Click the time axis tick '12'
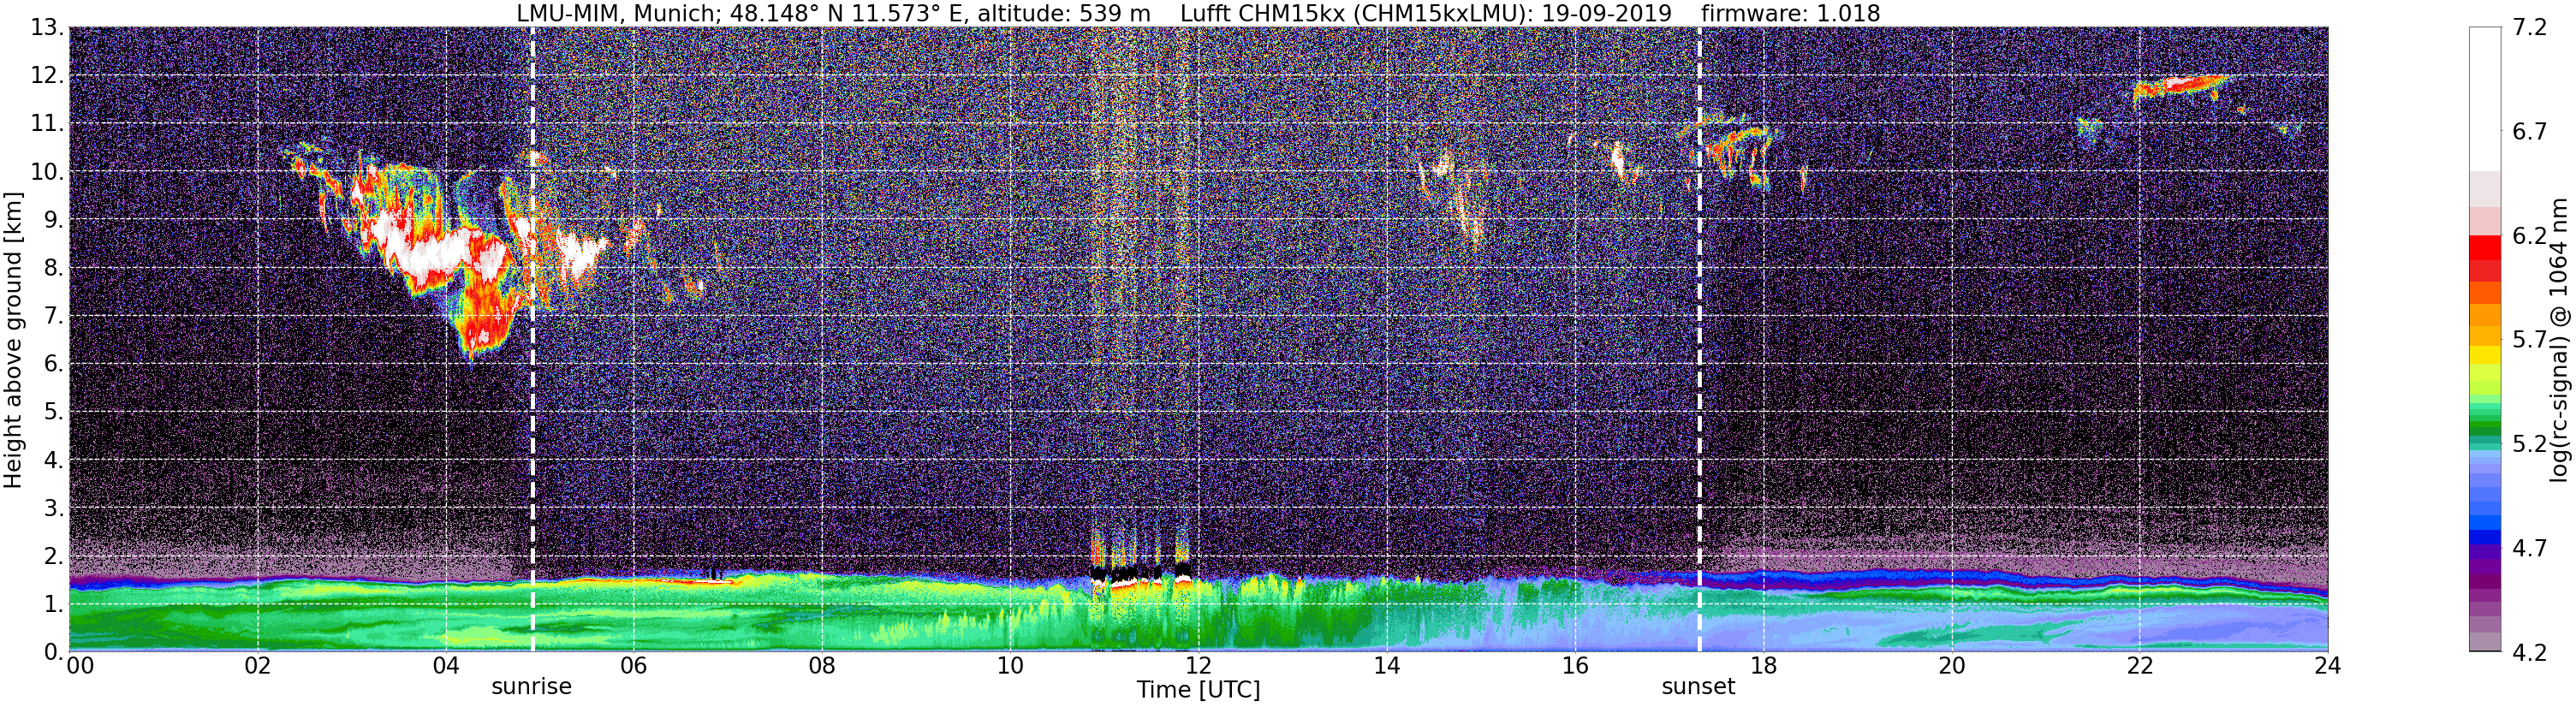 (1198, 666)
